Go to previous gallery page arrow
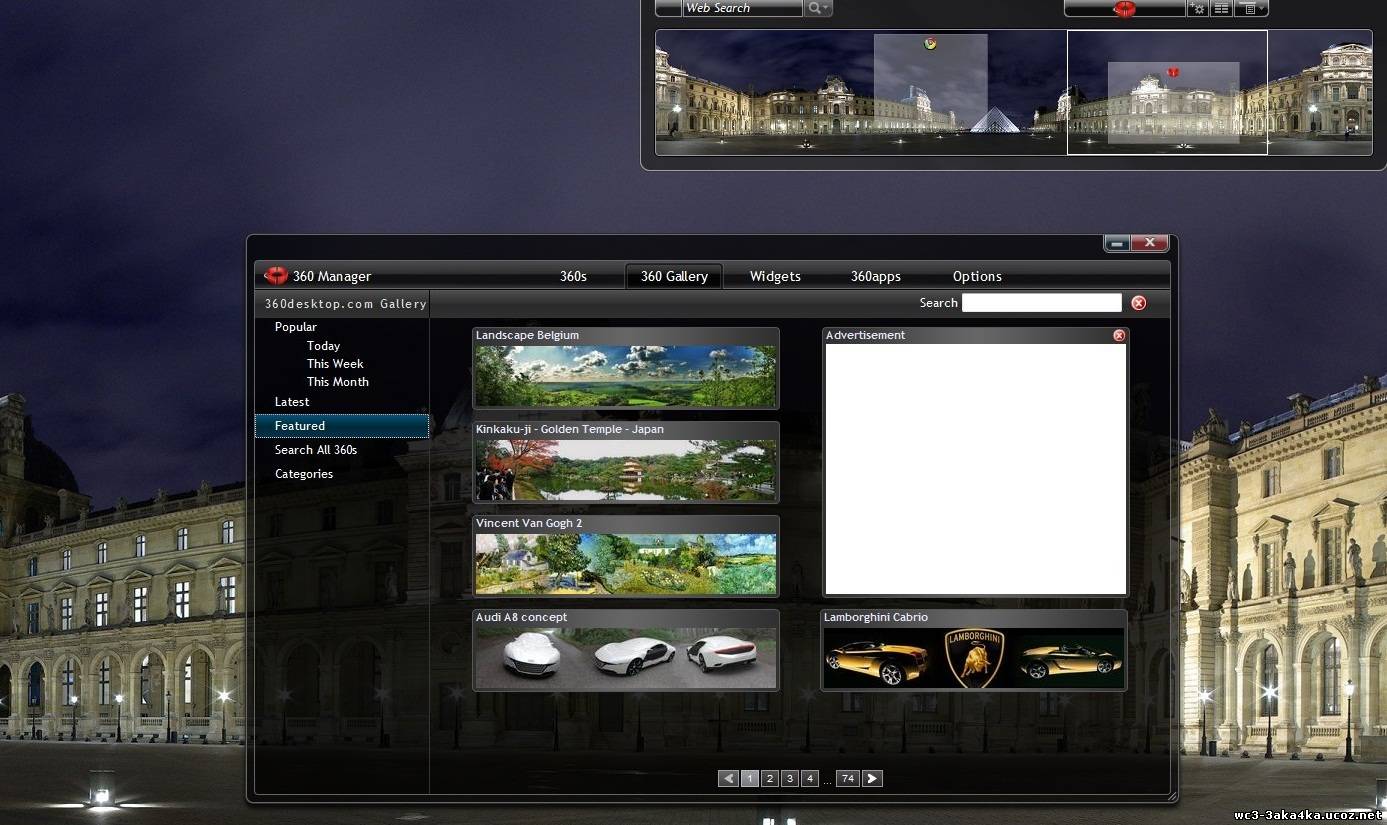This screenshot has height=825, width=1387. click(x=728, y=779)
